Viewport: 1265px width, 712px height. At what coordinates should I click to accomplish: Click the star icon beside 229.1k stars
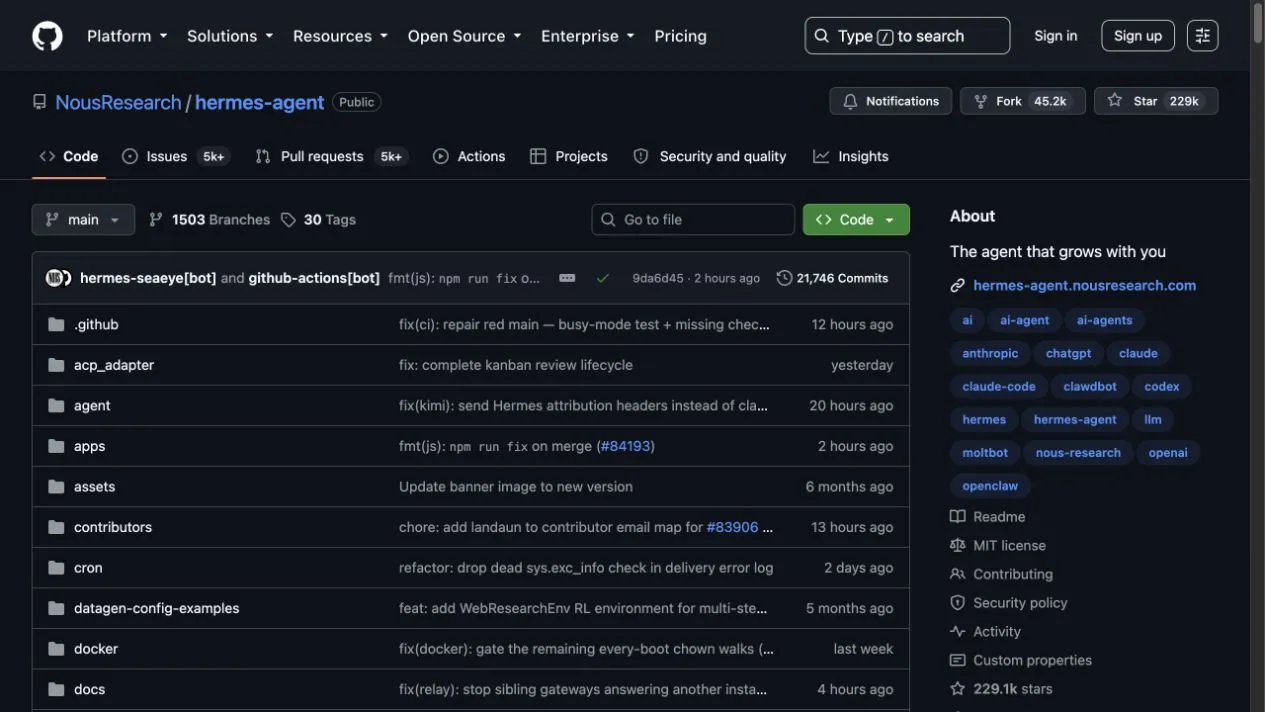(x=957, y=689)
